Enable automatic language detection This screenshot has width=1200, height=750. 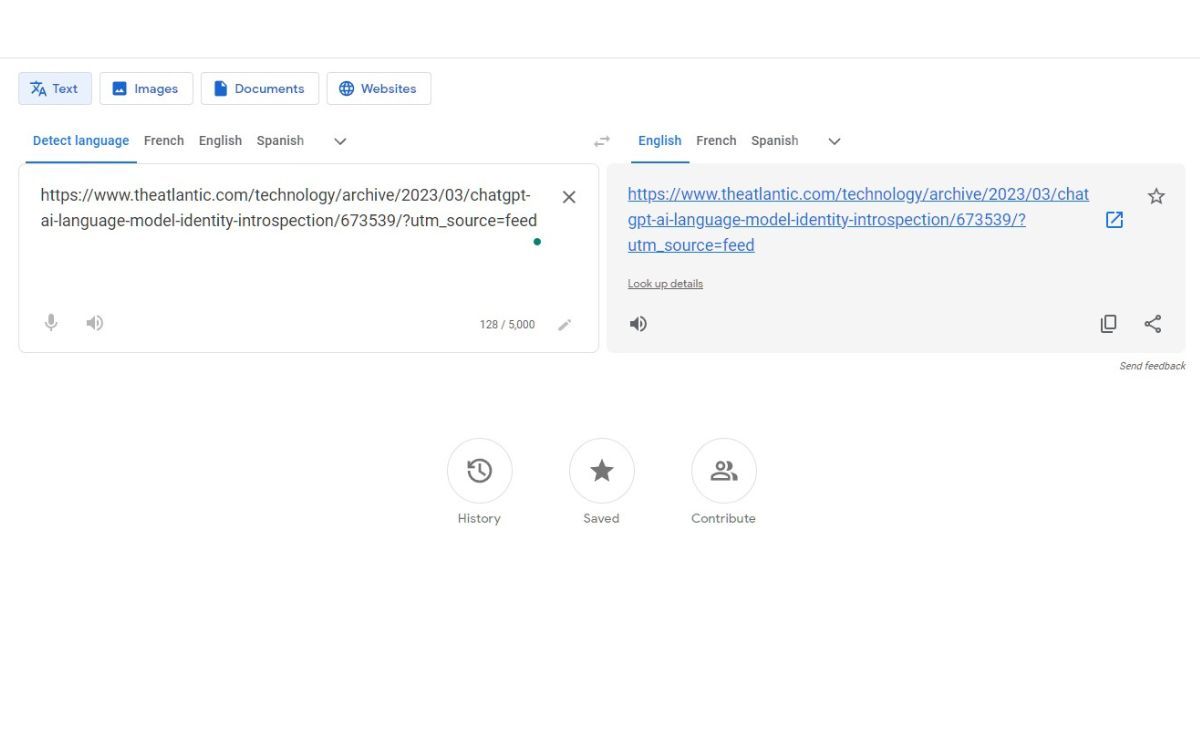tap(80, 140)
